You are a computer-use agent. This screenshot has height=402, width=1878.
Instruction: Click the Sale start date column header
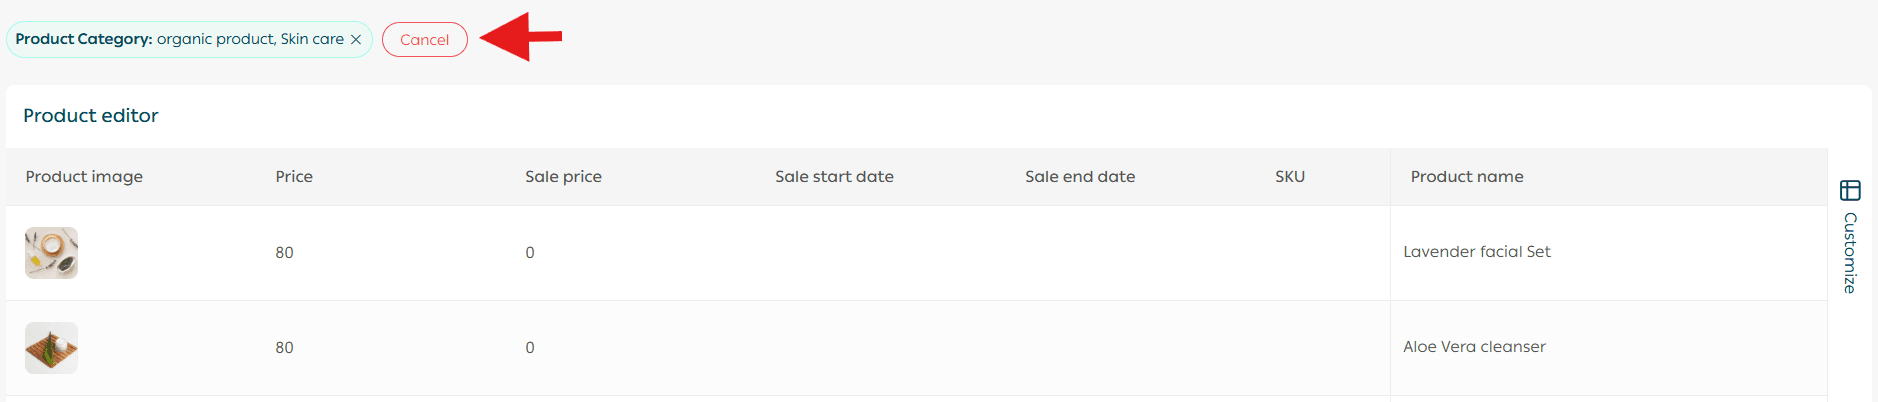pos(834,177)
